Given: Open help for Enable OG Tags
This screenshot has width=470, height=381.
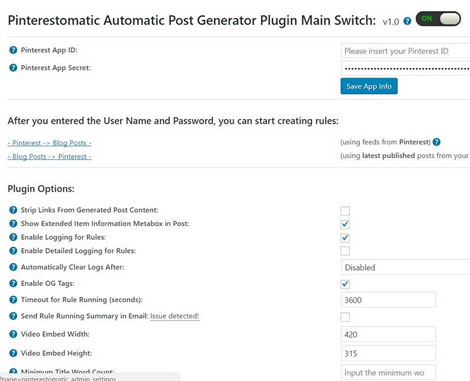Looking at the screenshot, I should tap(13, 283).
